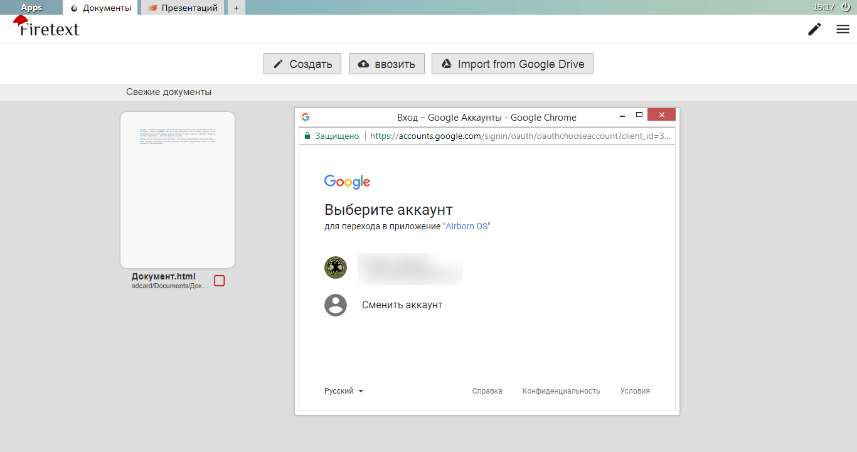The height and width of the screenshot is (452, 857).
Task: Click the clock in top bar
Action: [x=824, y=7]
